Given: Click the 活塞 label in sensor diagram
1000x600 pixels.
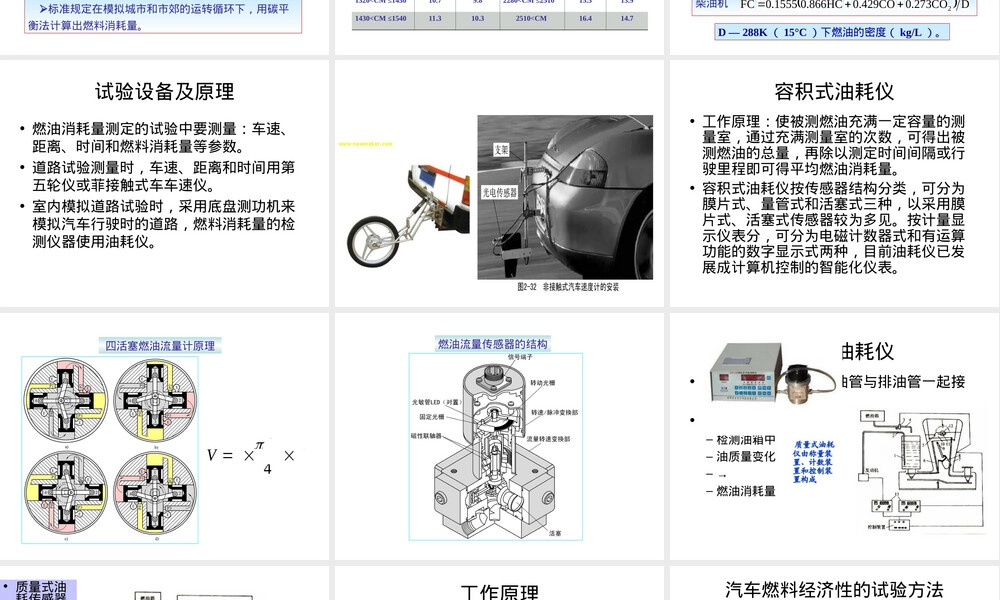Looking at the screenshot, I should 555,533.
